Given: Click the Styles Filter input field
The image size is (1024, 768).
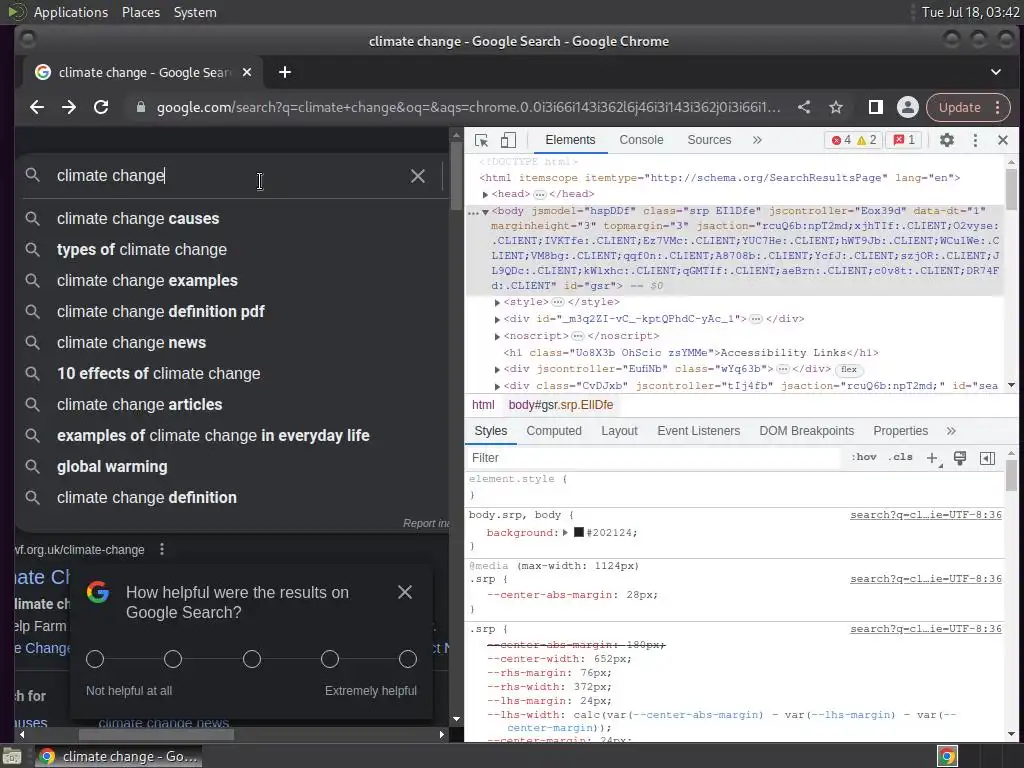Looking at the screenshot, I should 655,458.
